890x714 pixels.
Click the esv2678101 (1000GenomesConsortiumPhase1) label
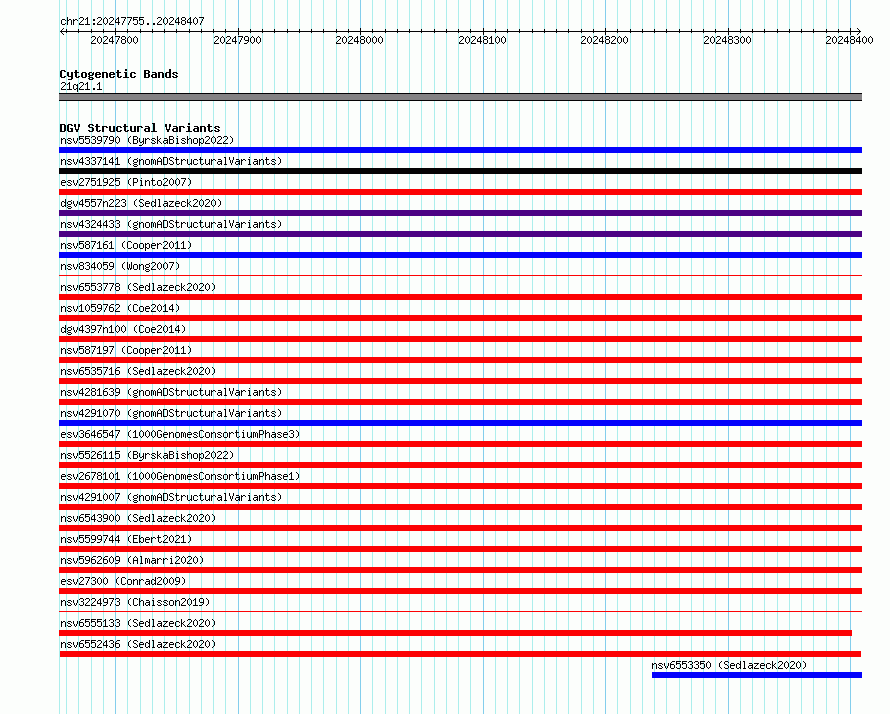coord(180,476)
